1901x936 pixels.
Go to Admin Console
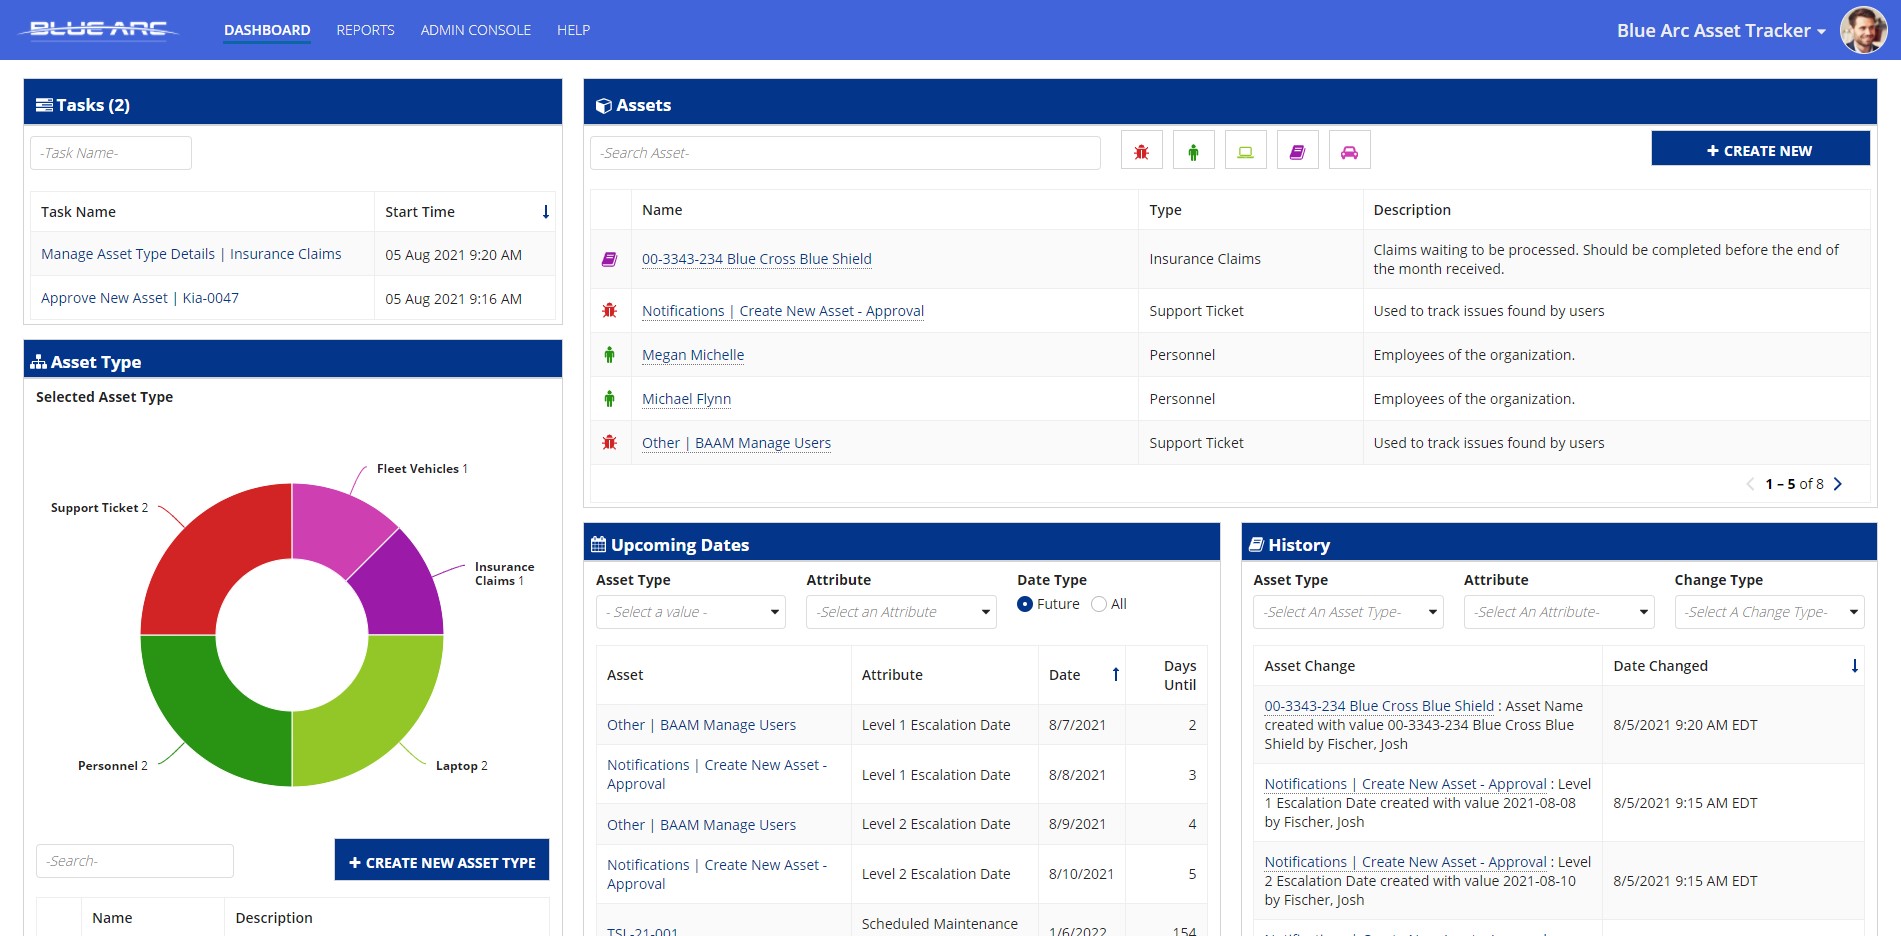pyautogui.click(x=475, y=30)
